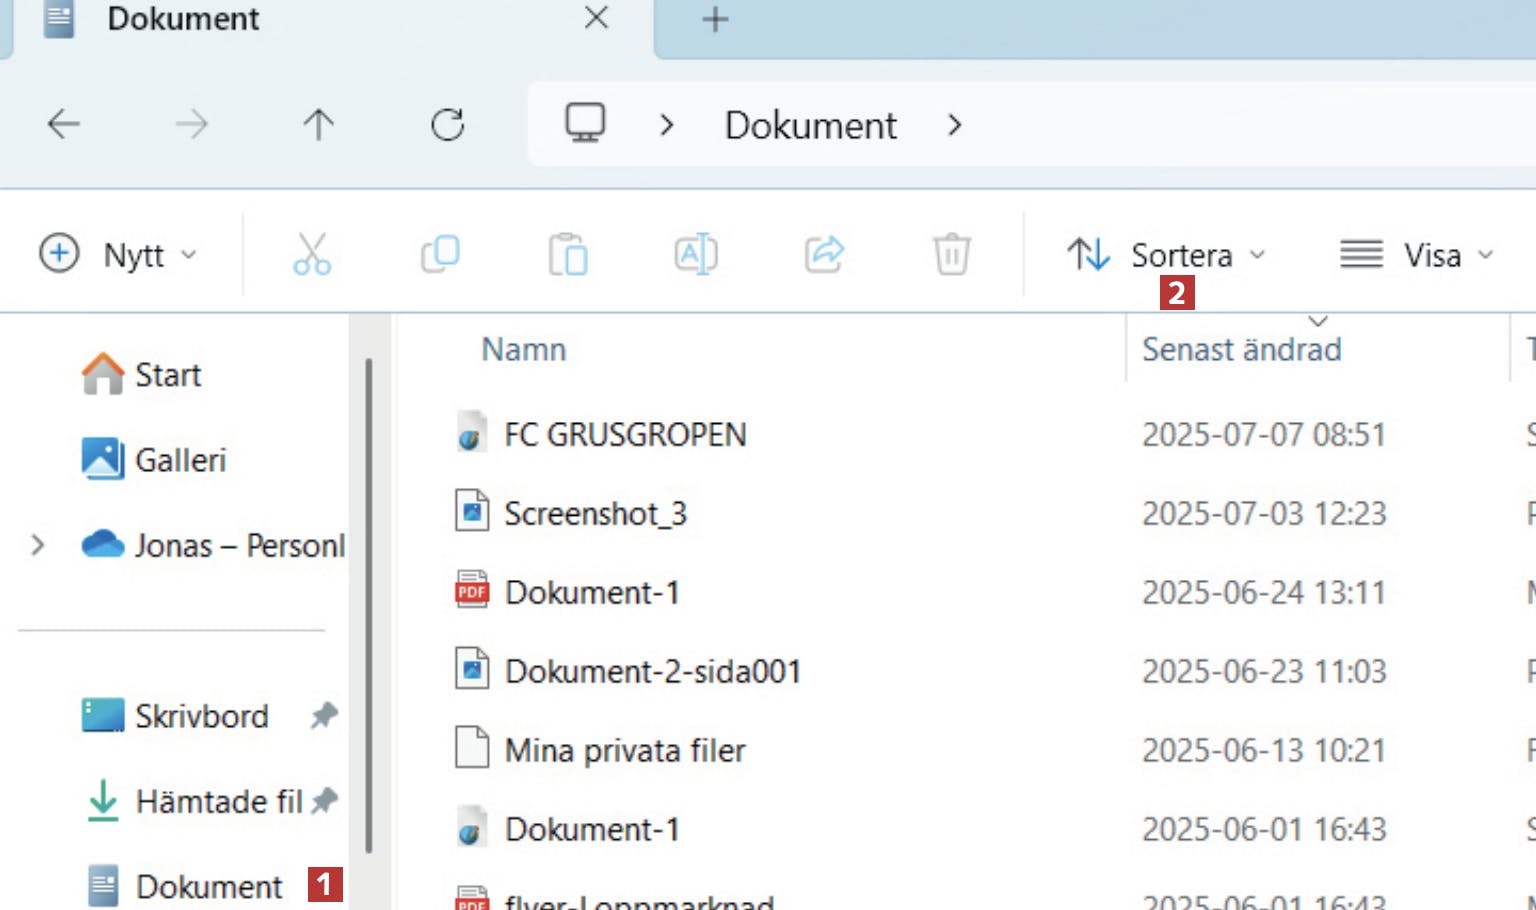Expand the Jonas – Personal OneDrive tree

[x=38, y=546]
